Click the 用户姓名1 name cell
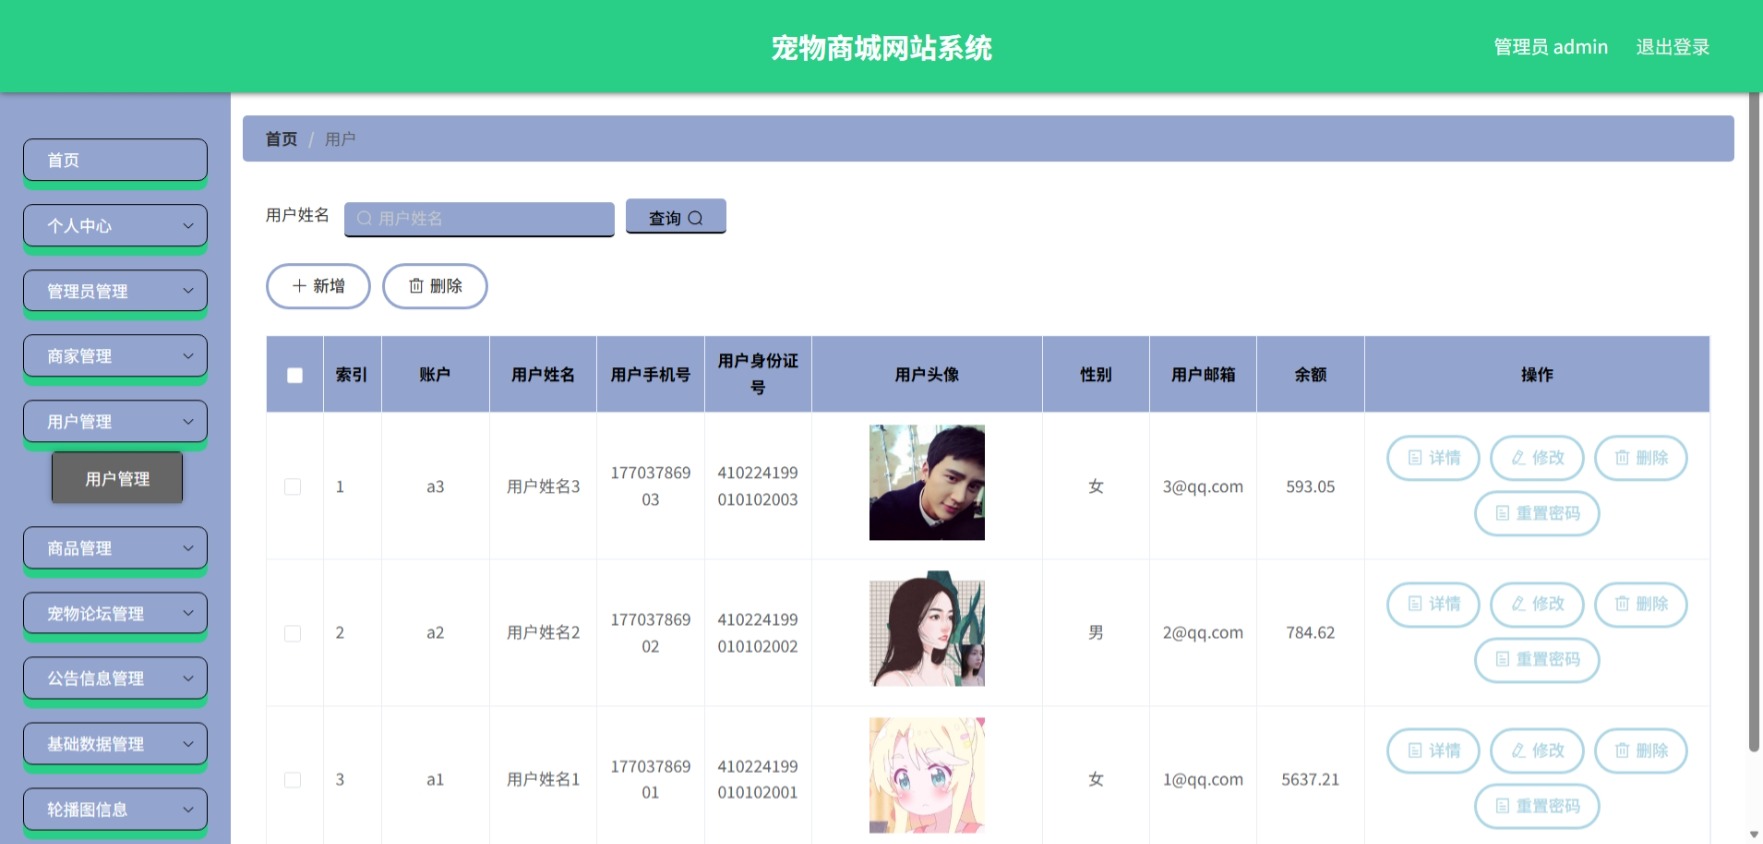The image size is (1763, 844). [543, 780]
